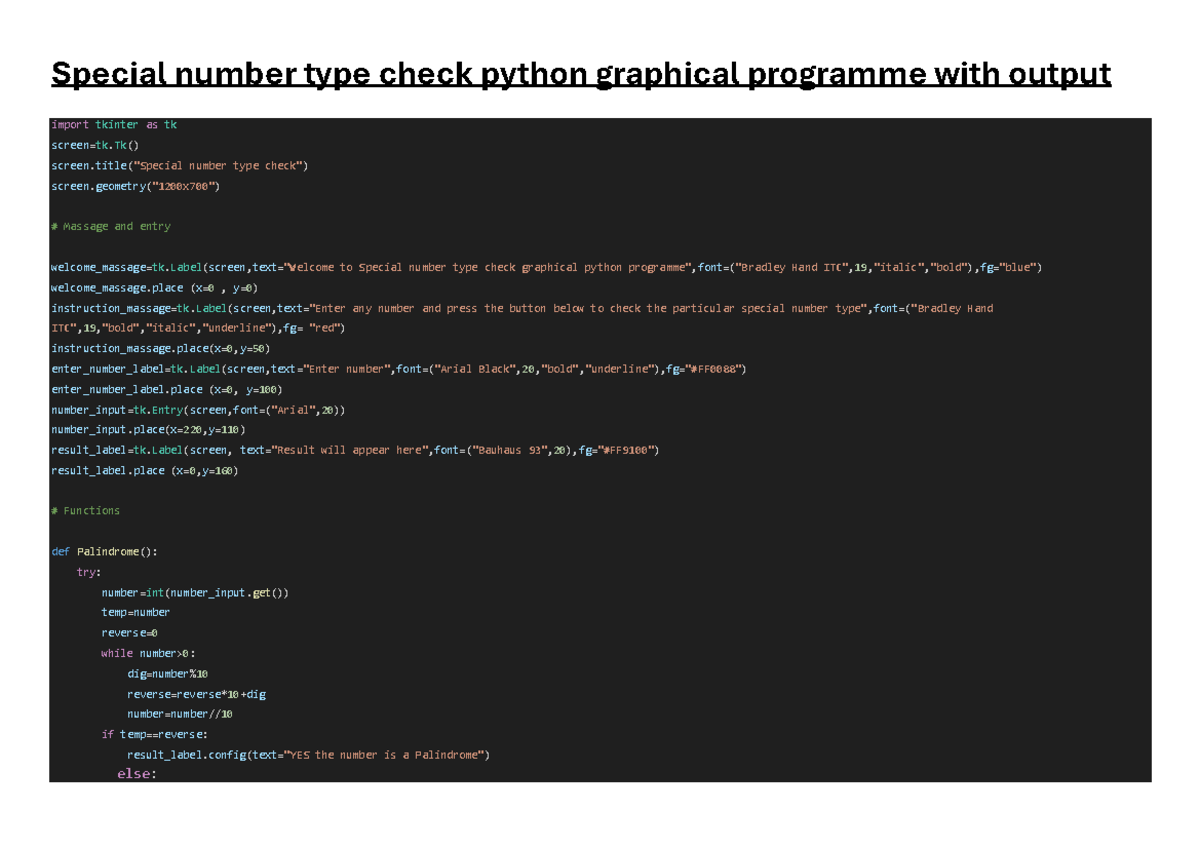Select the result_label.config Palindrome line
This screenshot has height=849, width=1200.
click(x=309, y=755)
